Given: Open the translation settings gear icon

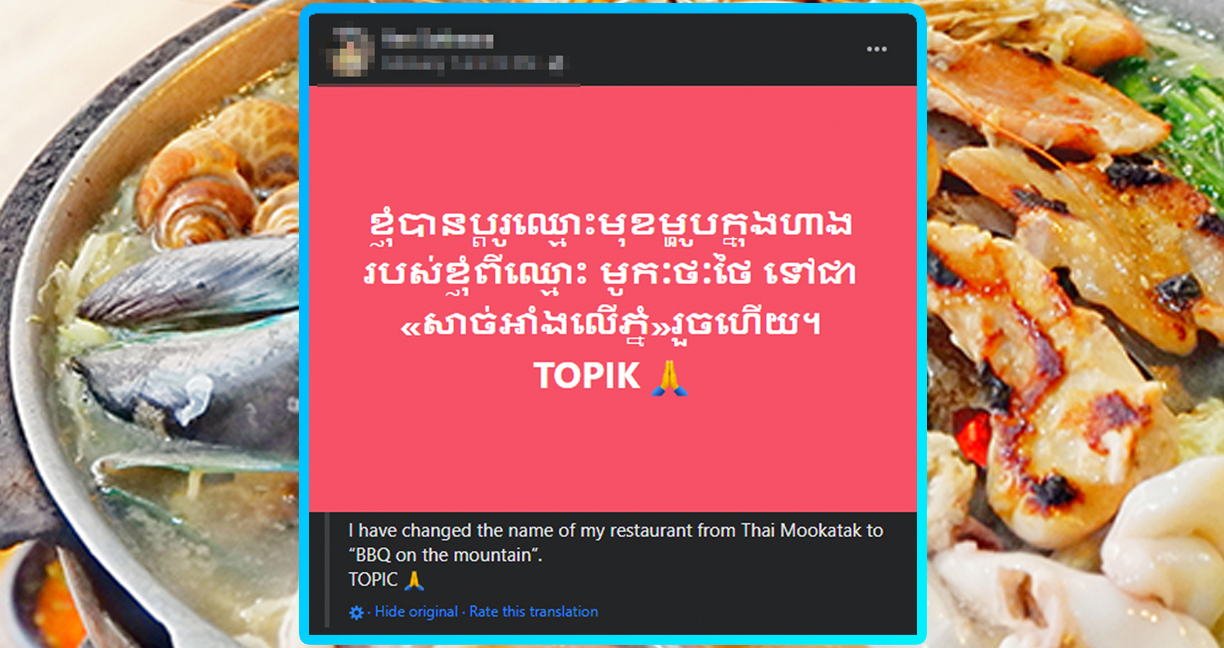Looking at the screenshot, I should point(356,612).
